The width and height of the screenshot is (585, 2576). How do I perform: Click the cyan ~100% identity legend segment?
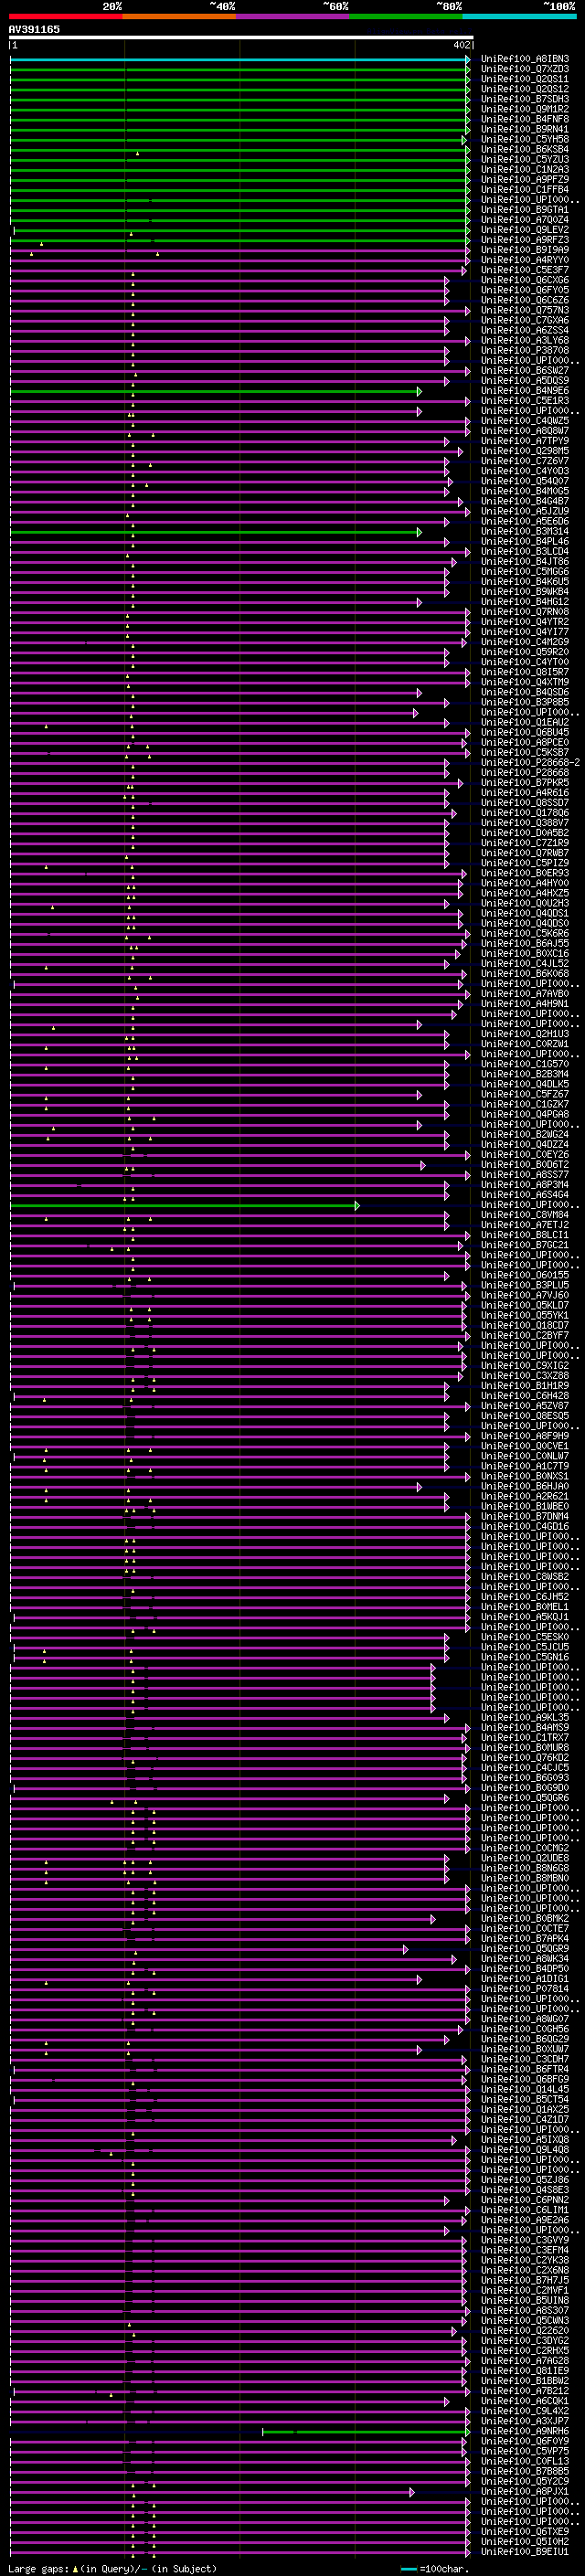[519, 16]
